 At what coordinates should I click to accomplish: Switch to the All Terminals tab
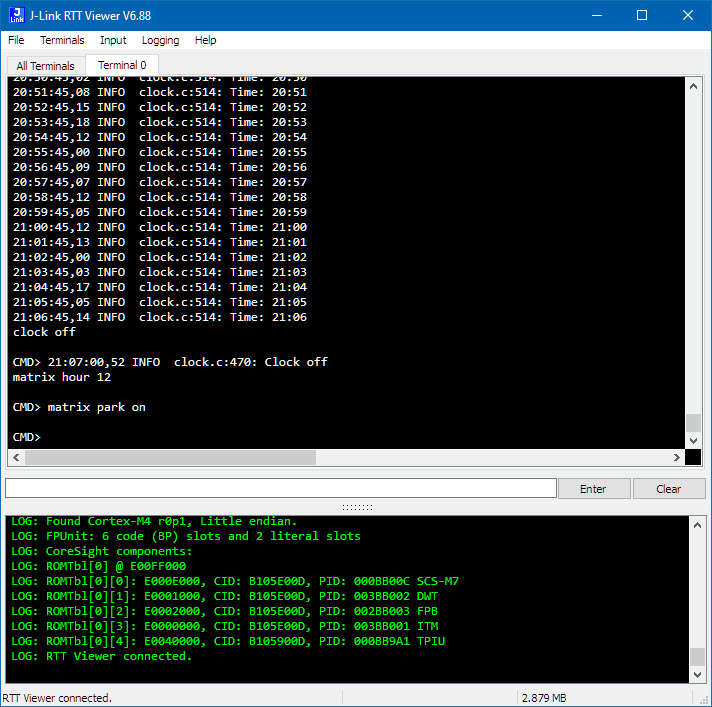tap(45, 66)
